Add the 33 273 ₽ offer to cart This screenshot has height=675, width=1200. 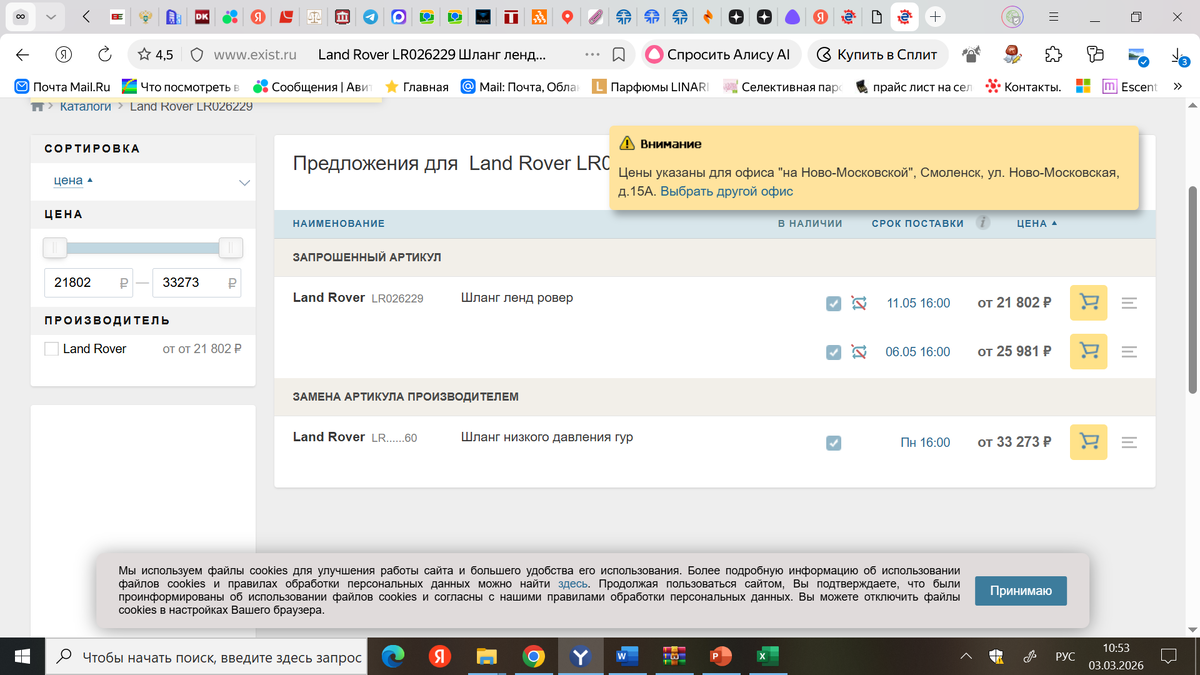tap(1088, 441)
